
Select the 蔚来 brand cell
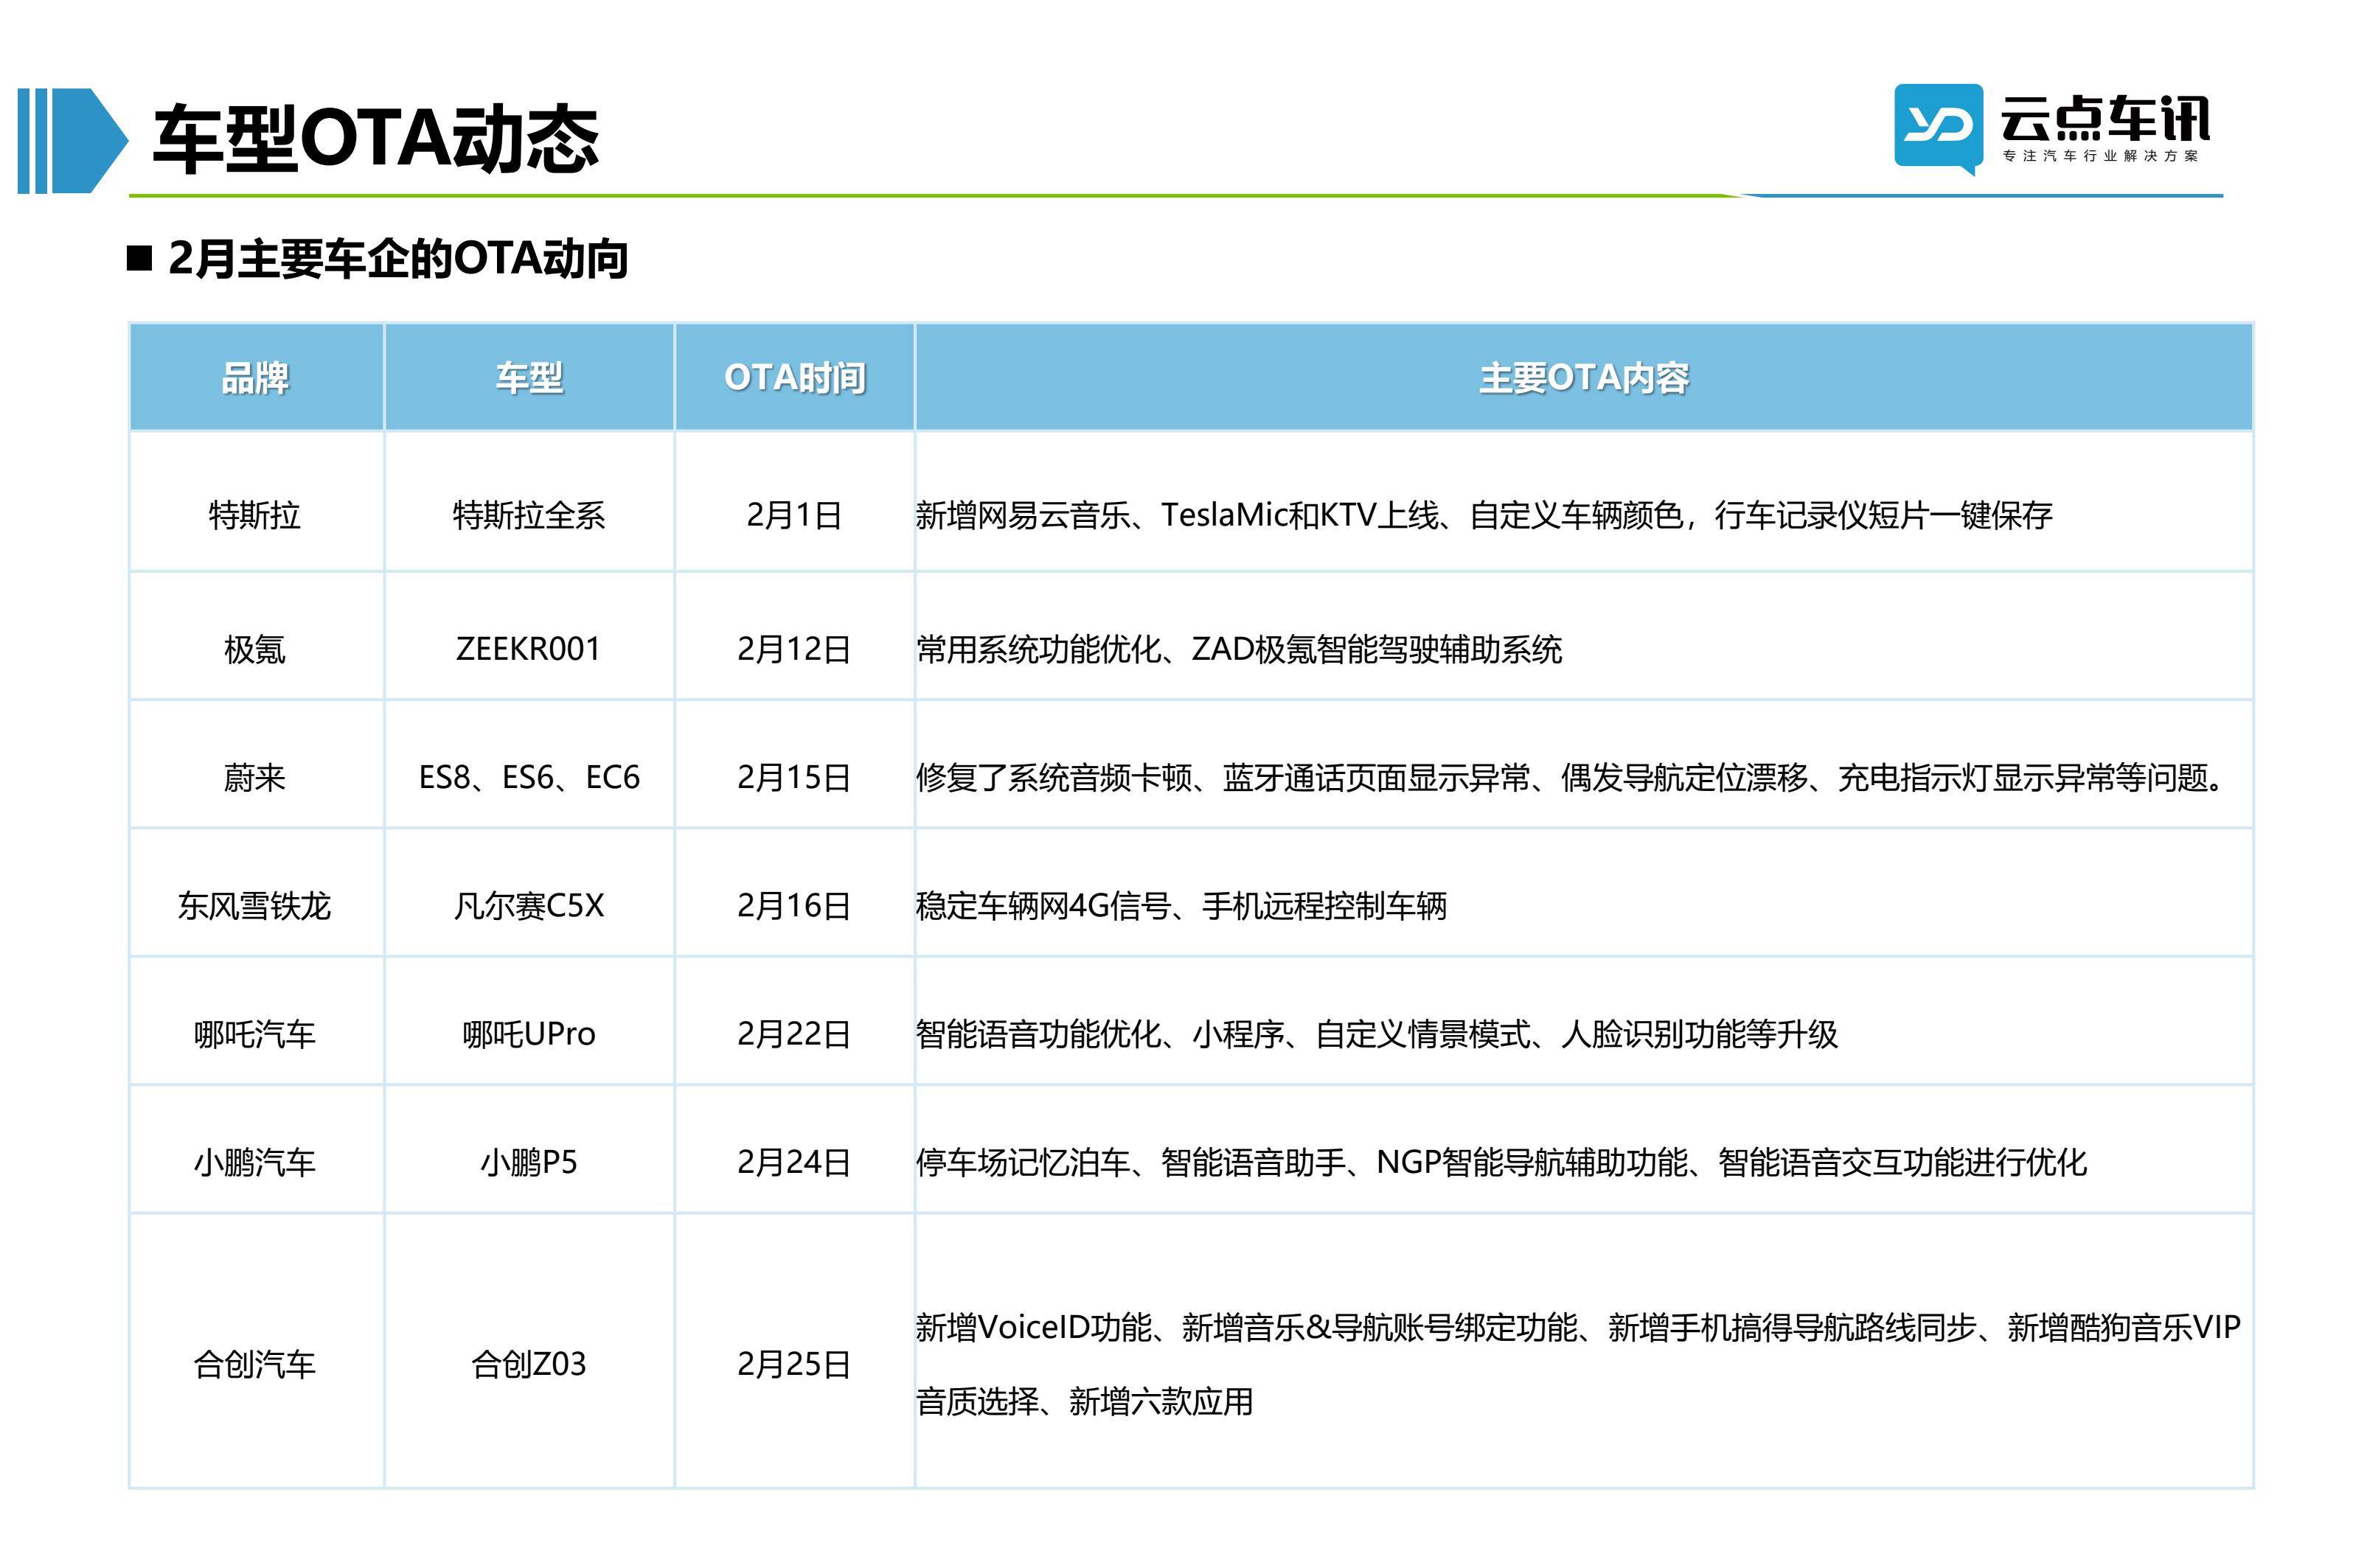click(256, 764)
